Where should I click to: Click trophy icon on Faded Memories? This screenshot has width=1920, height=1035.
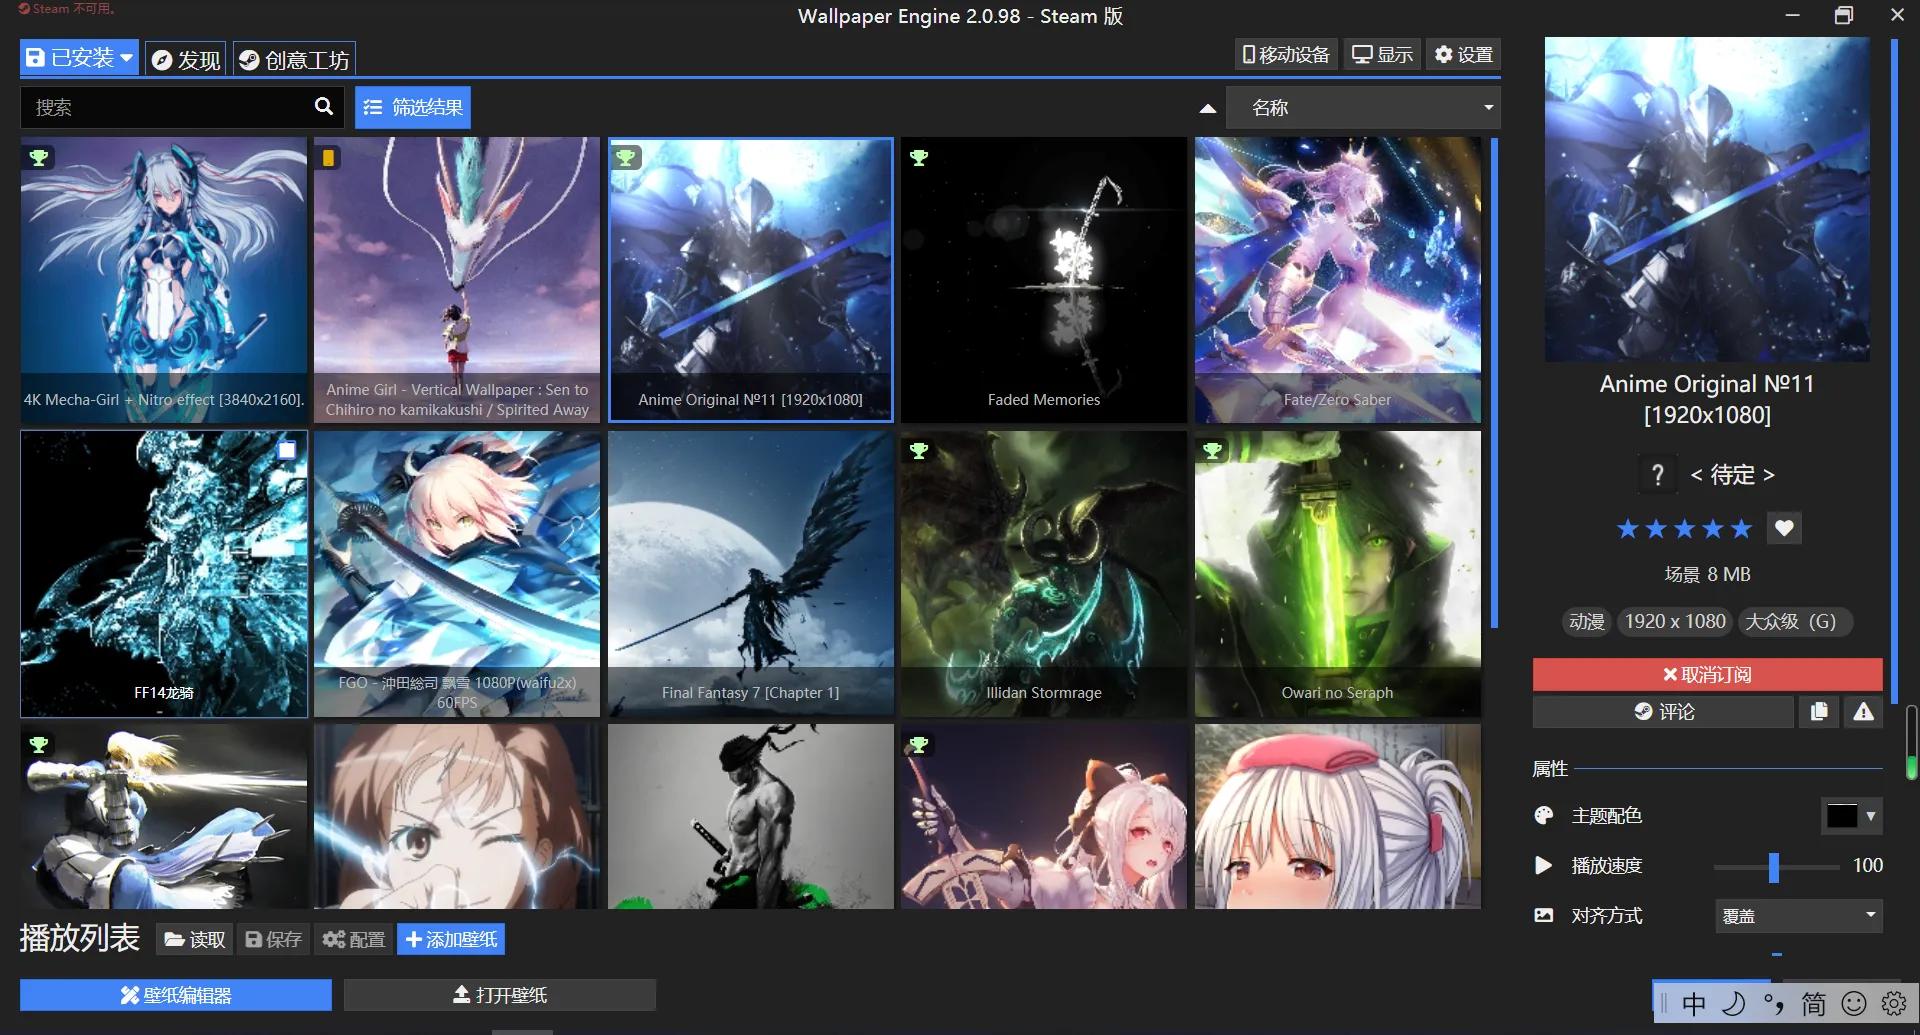click(919, 157)
